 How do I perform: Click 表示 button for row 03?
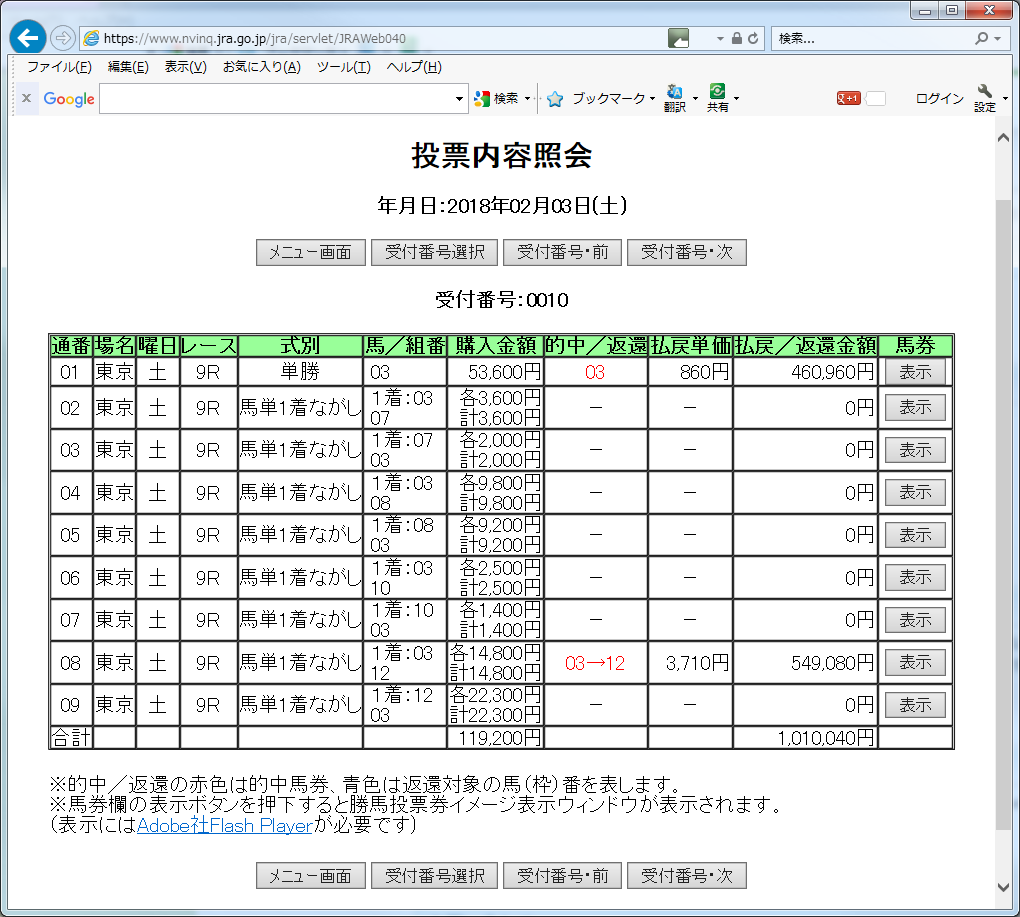click(x=915, y=450)
